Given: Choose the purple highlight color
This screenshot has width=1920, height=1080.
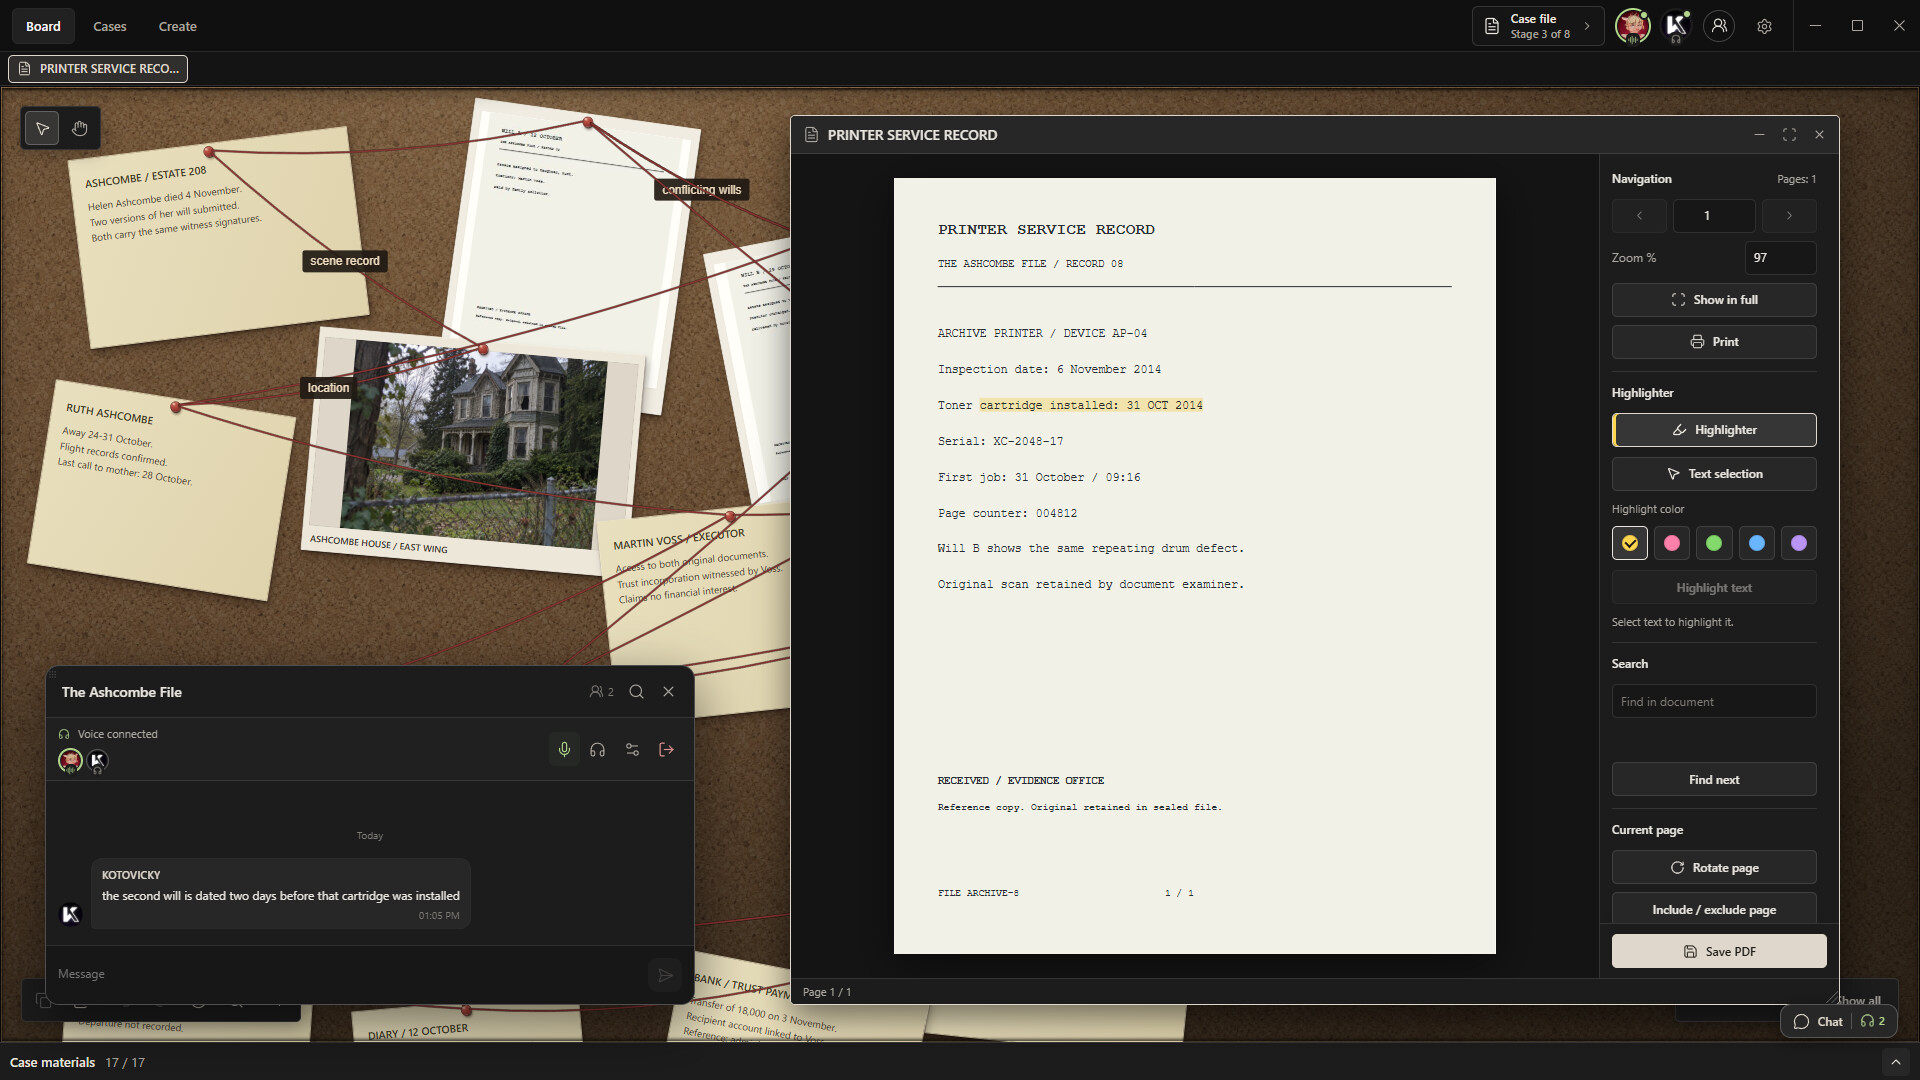Looking at the screenshot, I should click(1799, 543).
